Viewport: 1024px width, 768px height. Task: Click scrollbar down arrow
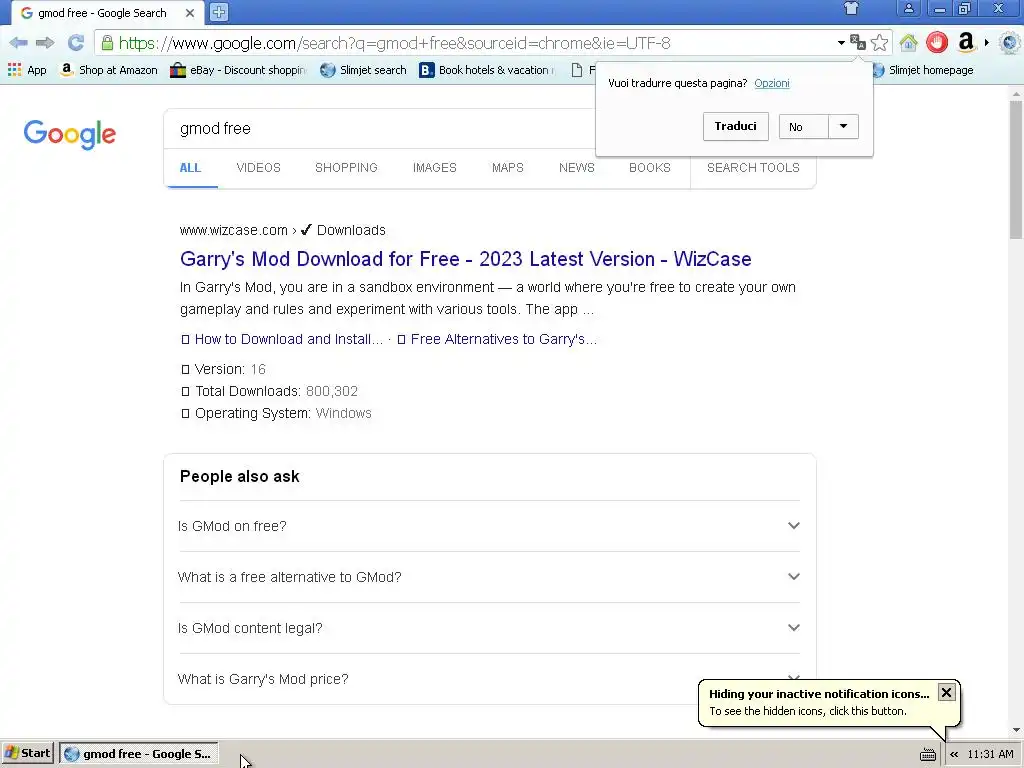[1016, 730]
